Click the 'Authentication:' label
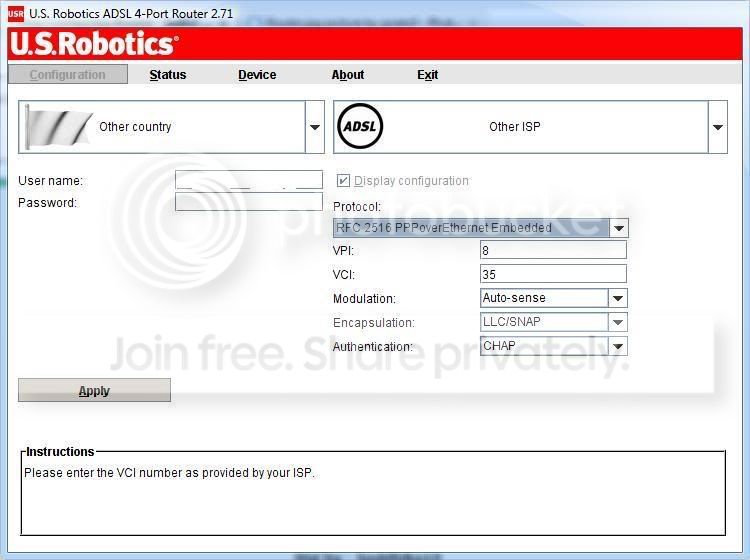This screenshot has height=560, width=750. [373, 347]
